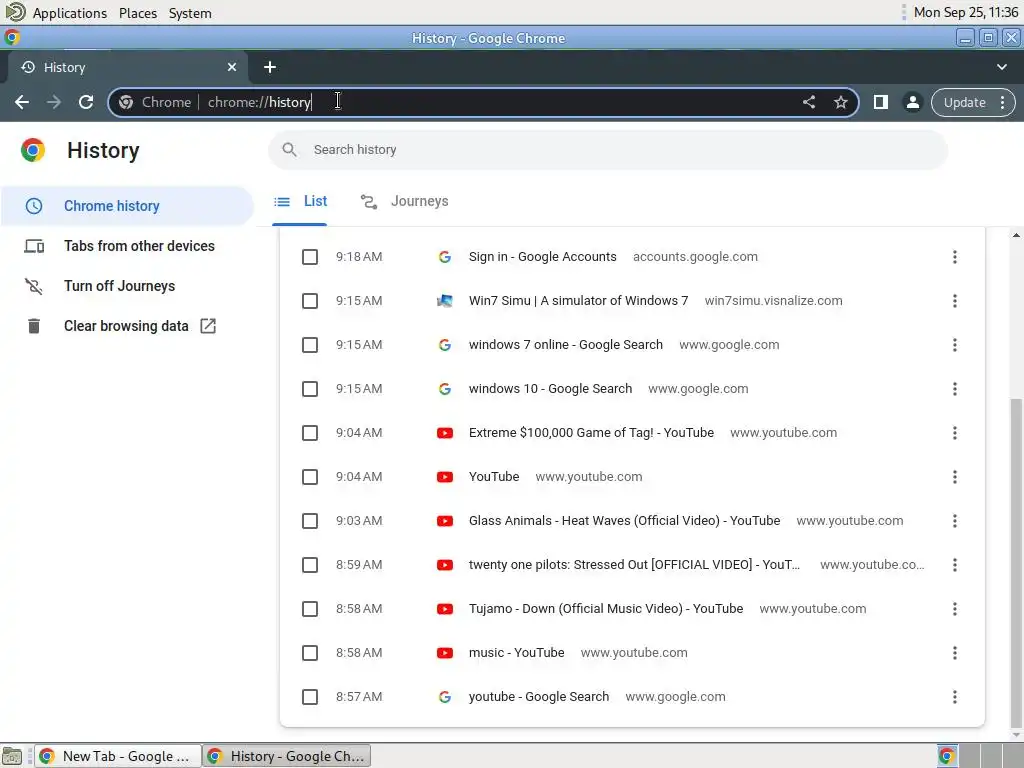
Task: Open actions menu for music - YouTube
Action: tap(955, 653)
